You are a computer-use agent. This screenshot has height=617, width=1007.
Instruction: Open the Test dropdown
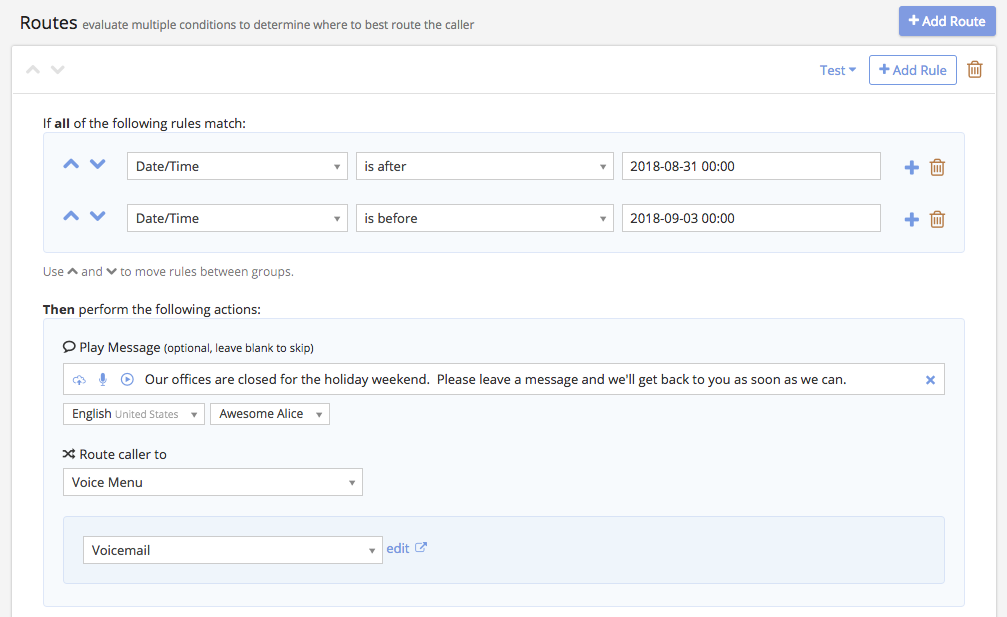(837, 70)
